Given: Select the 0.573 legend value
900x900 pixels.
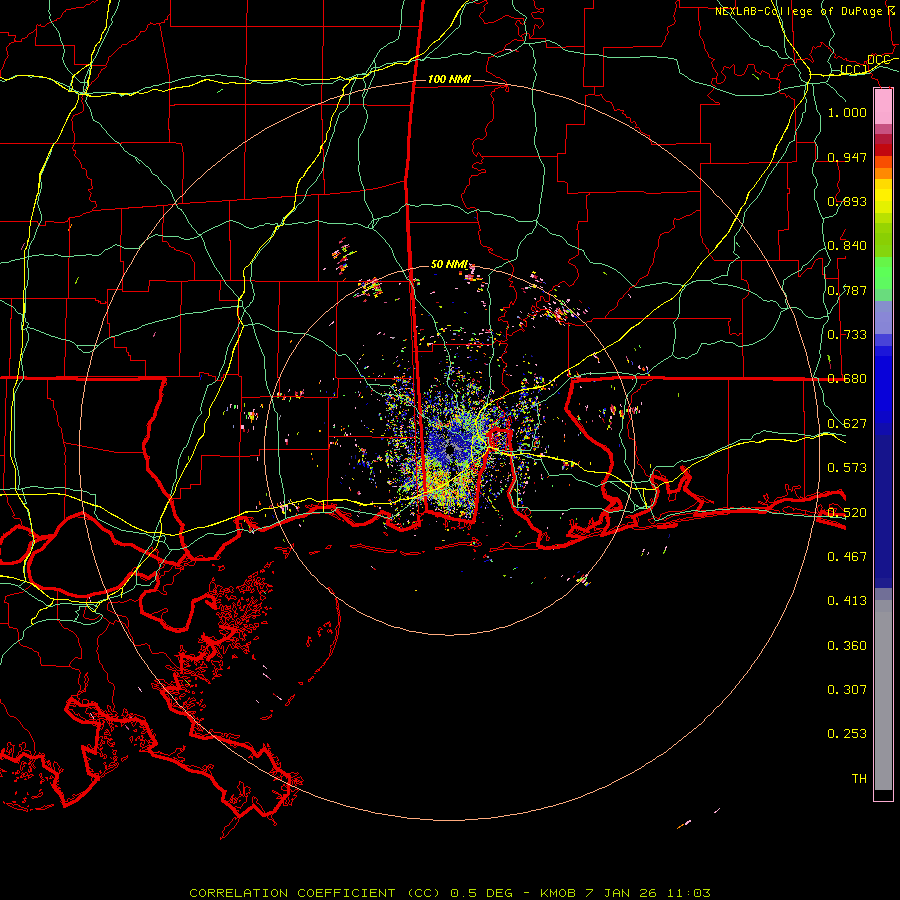Looking at the screenshot, I should coord(847,468).
